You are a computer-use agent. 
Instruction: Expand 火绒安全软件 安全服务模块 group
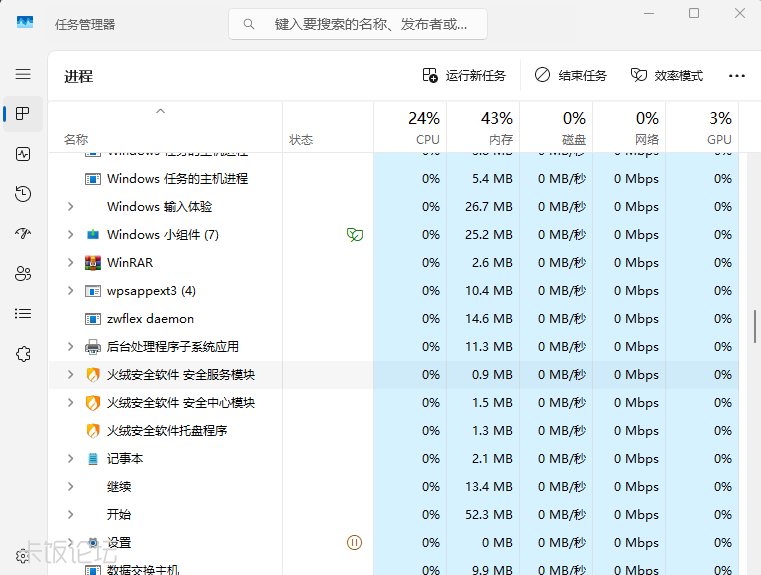[70, 375]
